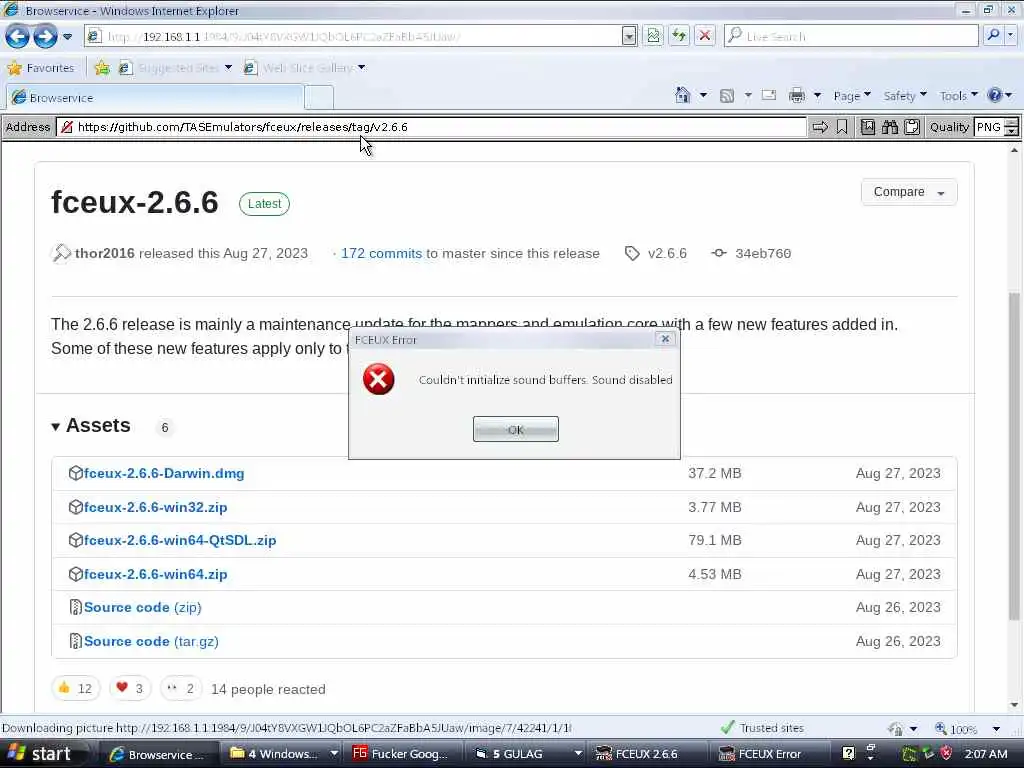Refresh the page with the refresh icon
1024x768 pixels.
tap(679, 36)
